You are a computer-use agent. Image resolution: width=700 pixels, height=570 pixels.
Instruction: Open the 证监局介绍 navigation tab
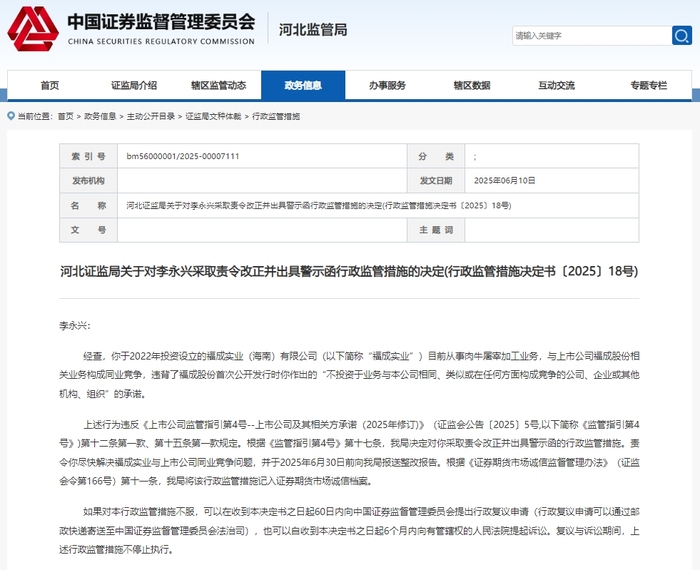(134, 85)
